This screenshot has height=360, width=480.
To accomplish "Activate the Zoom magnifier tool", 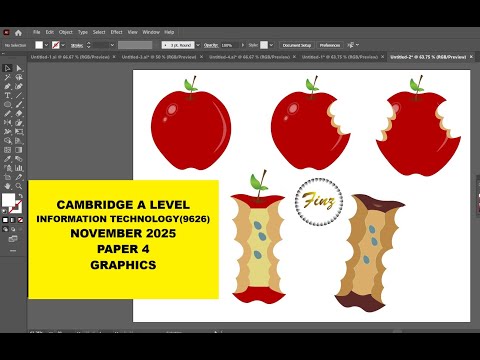I will (19, 186).
